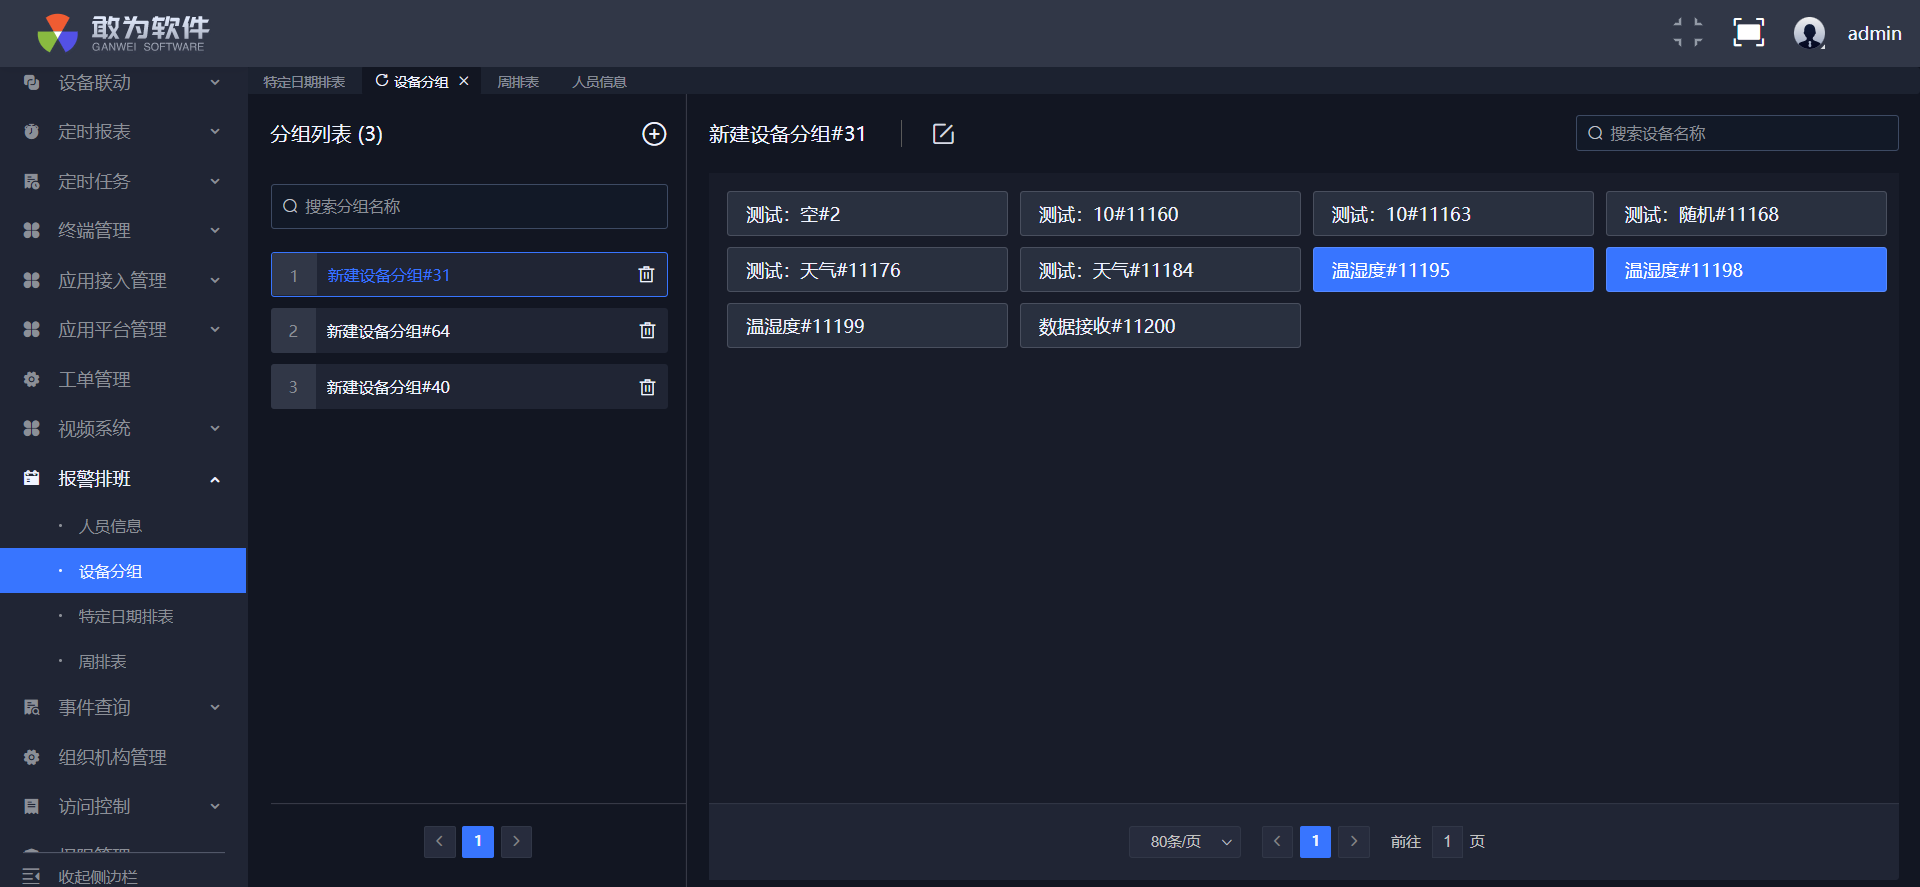1920x887 pixels.
Task: Toggle selection of device 温湿度#11198
Action: point(1745,270)
